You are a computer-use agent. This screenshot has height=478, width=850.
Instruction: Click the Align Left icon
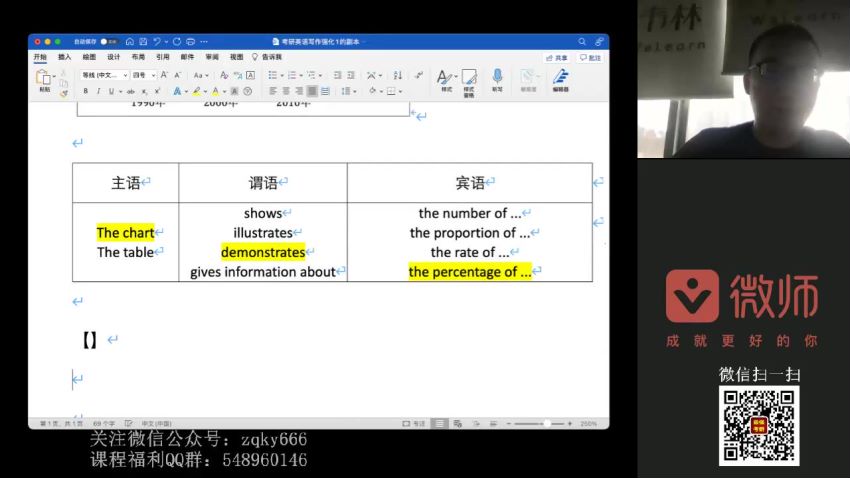[273, 91]
